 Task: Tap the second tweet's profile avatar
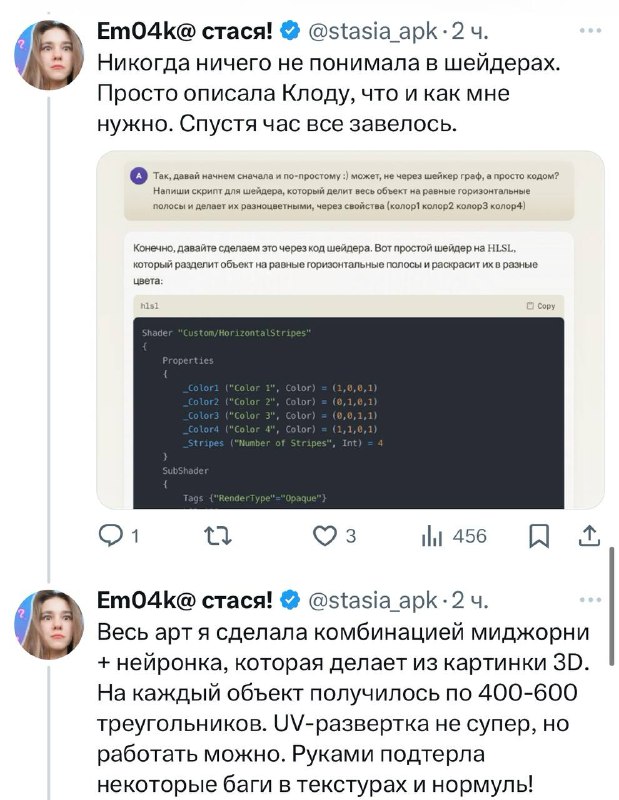47,624
